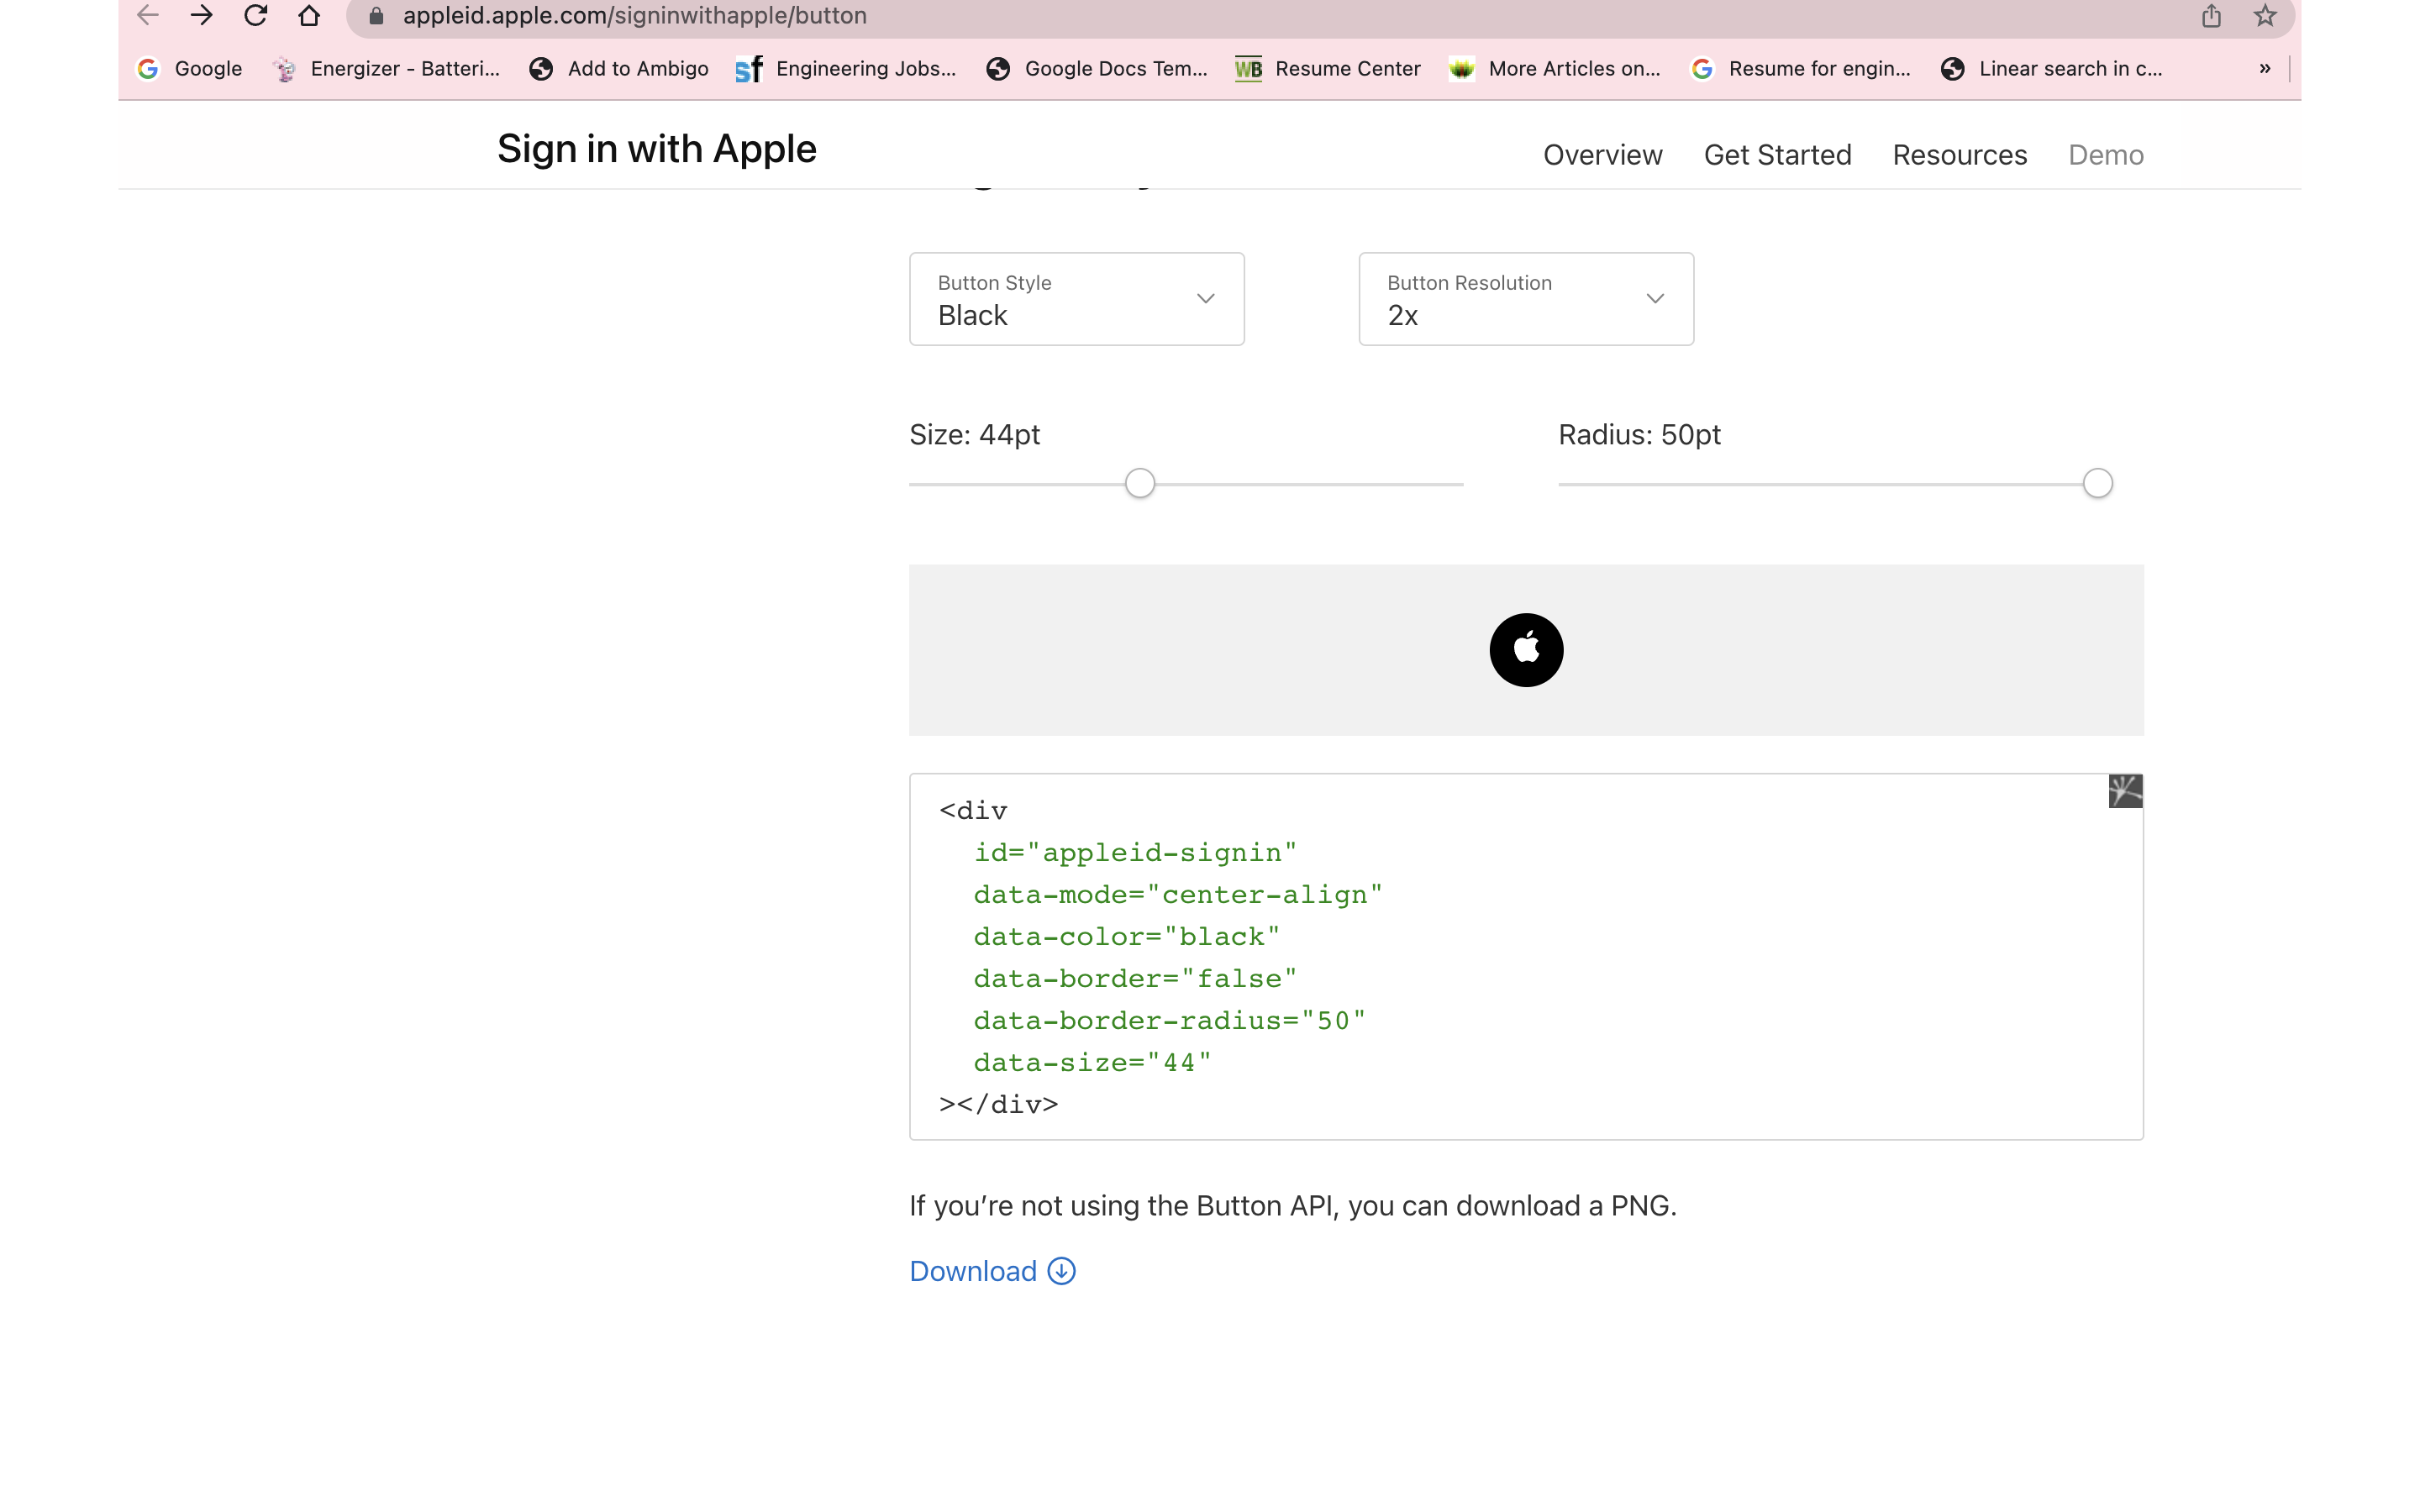Click the Size: 44pt label
Screen dimensions: 2420x1512
[x=974, y=435]
